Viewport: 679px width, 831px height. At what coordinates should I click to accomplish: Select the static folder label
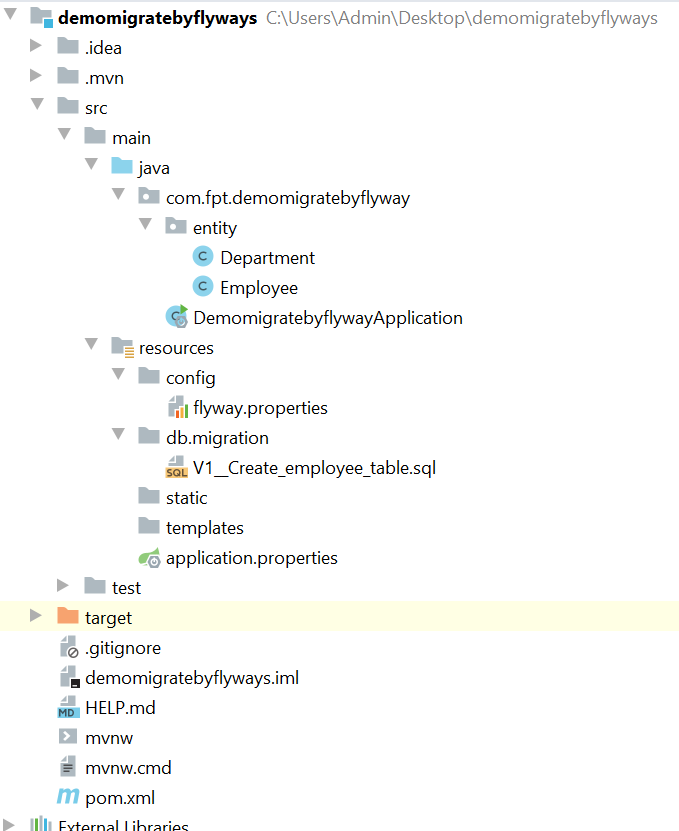click(x=187, y=498)
